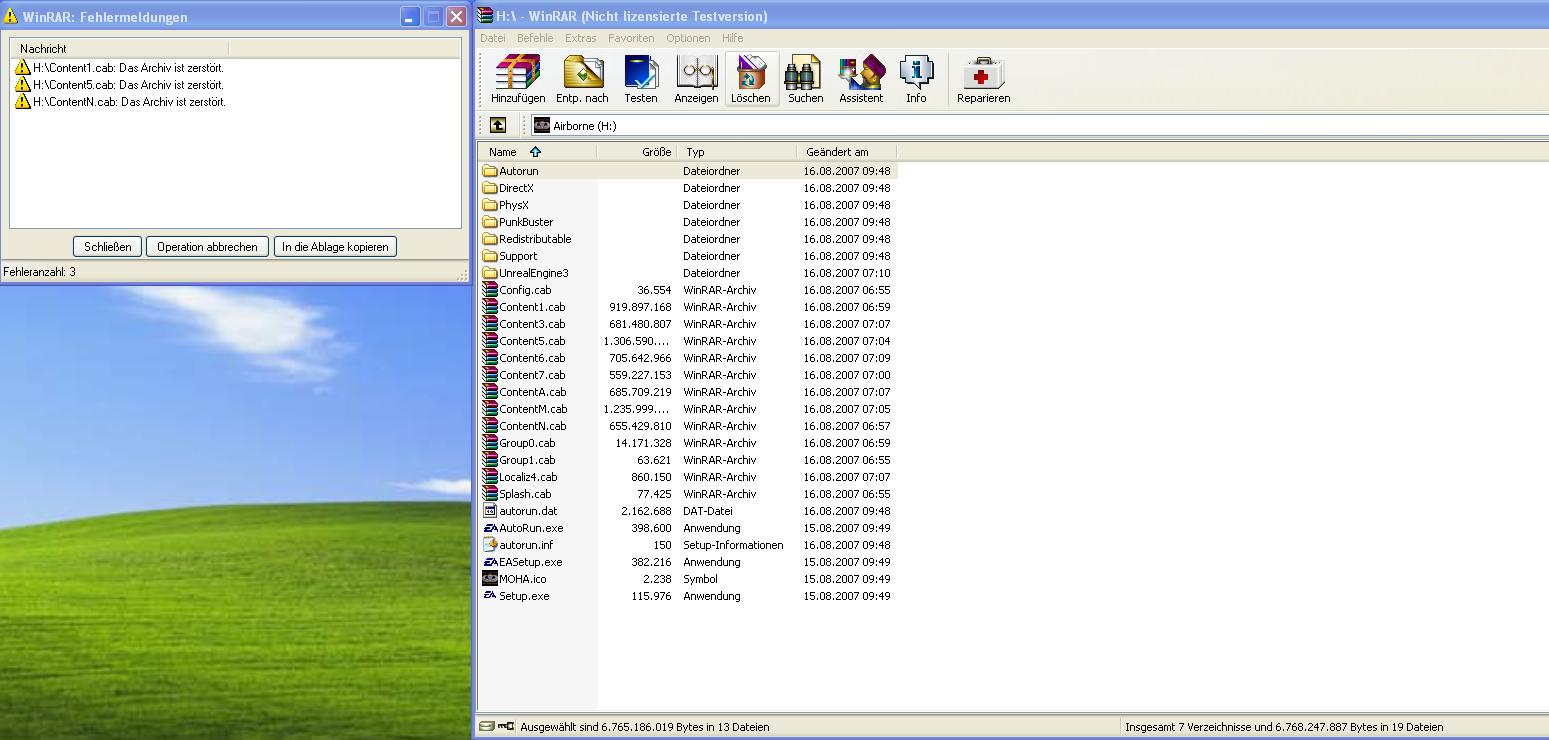Open the Hilfe menu
Image resolution: width=1549 pixels, height=740 pixels.
click(x=732, y=38)
